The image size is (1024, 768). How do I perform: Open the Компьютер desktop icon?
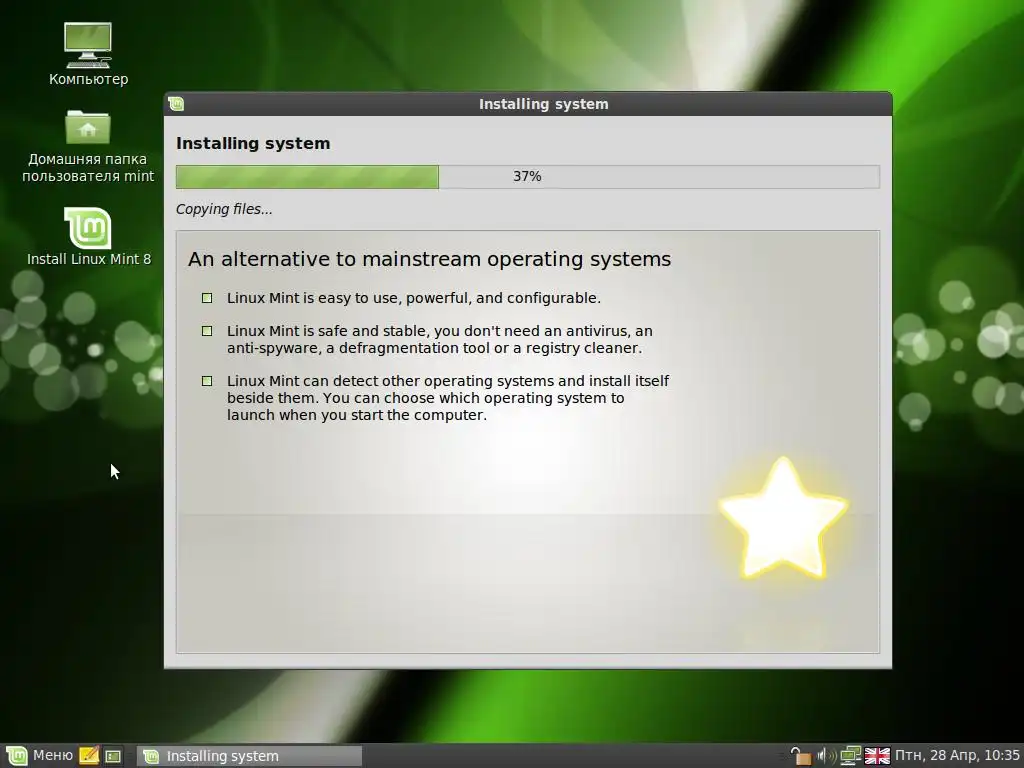tap(88, 55)
